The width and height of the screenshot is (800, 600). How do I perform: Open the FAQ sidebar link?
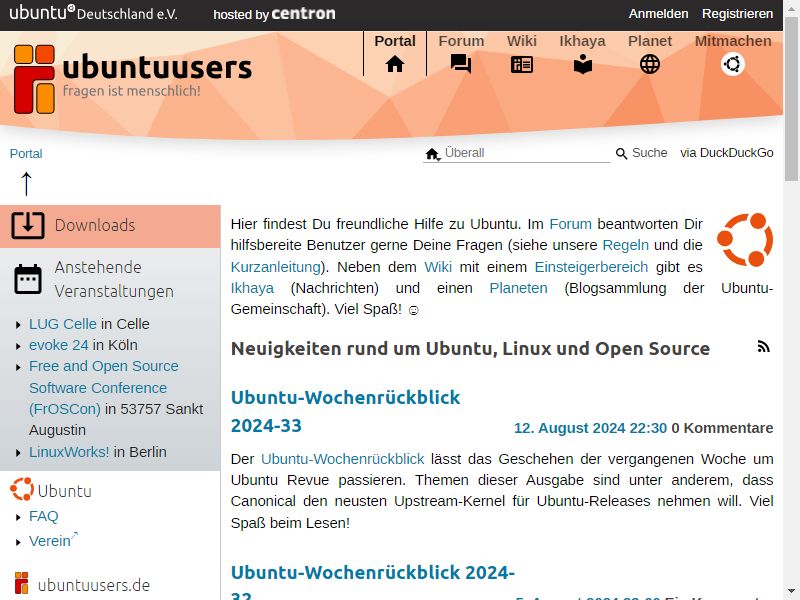pos(43,516)
